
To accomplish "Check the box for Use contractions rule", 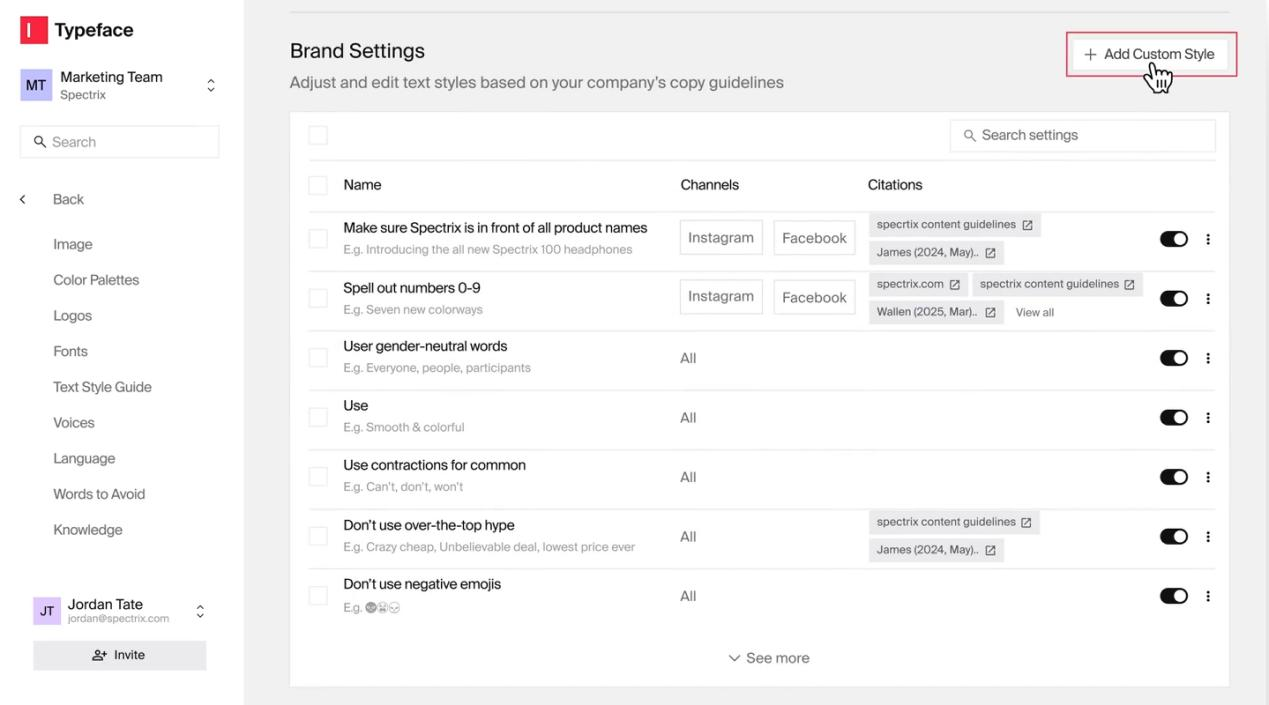I will click(318, 477).
